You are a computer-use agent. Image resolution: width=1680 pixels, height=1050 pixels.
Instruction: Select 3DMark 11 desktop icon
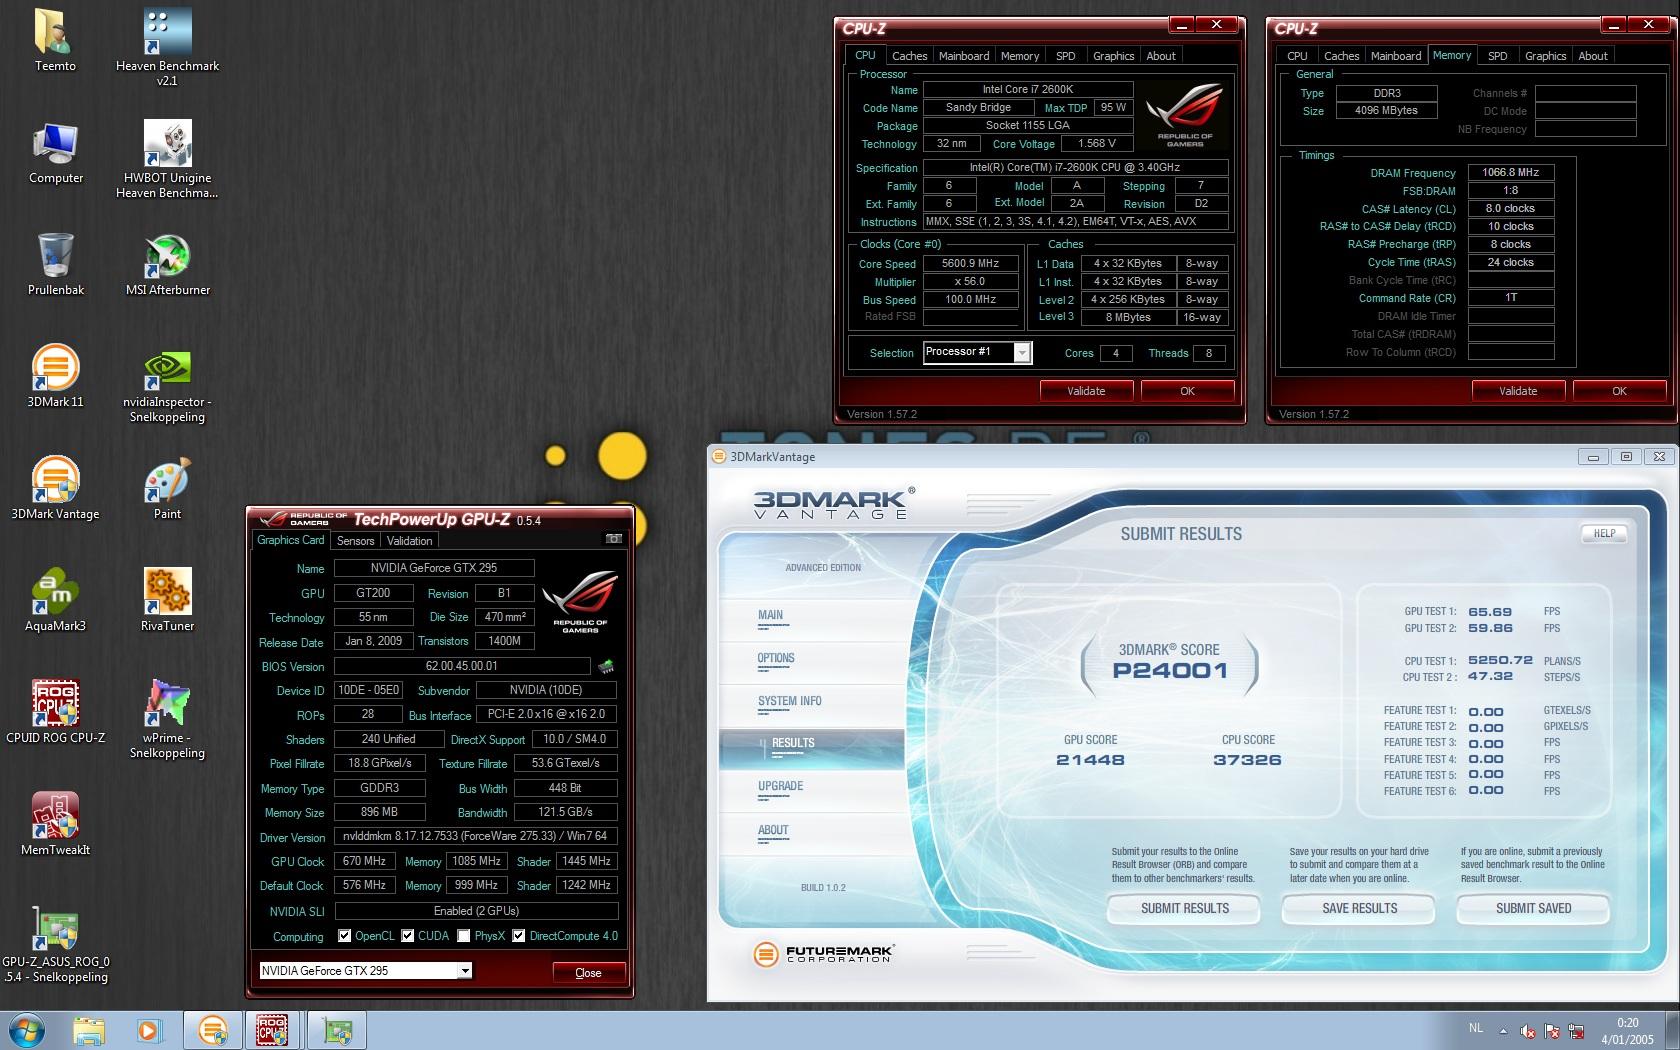click(55, 376)
